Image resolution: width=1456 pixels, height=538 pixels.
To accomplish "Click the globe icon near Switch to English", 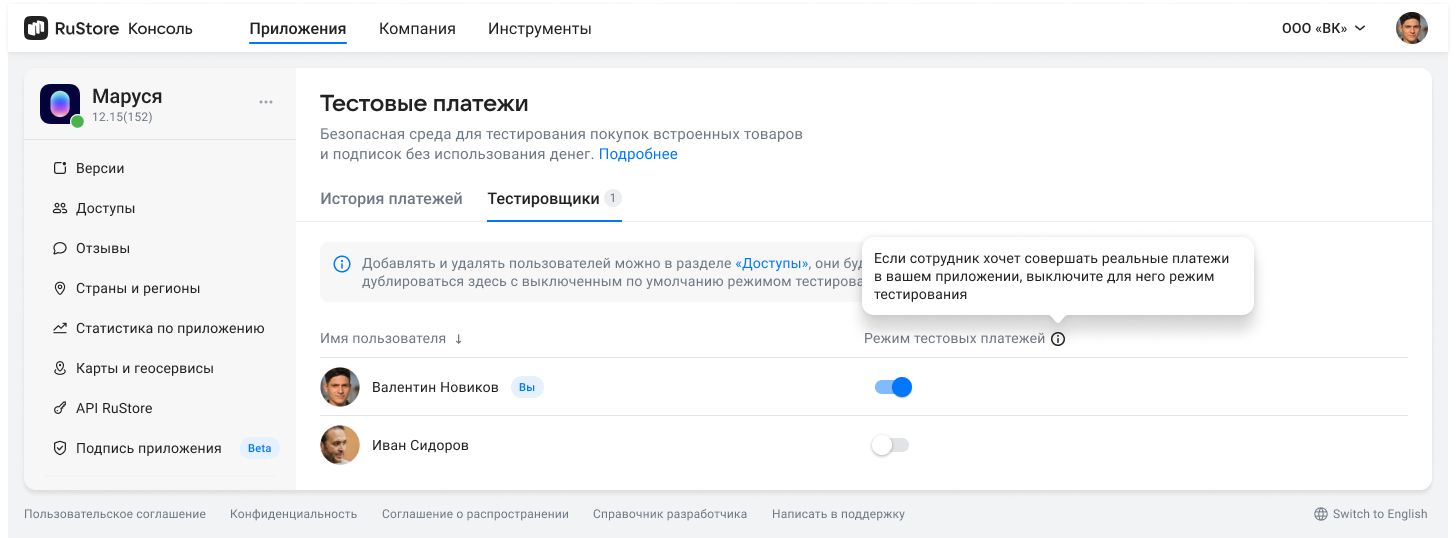I will 1321,514.
